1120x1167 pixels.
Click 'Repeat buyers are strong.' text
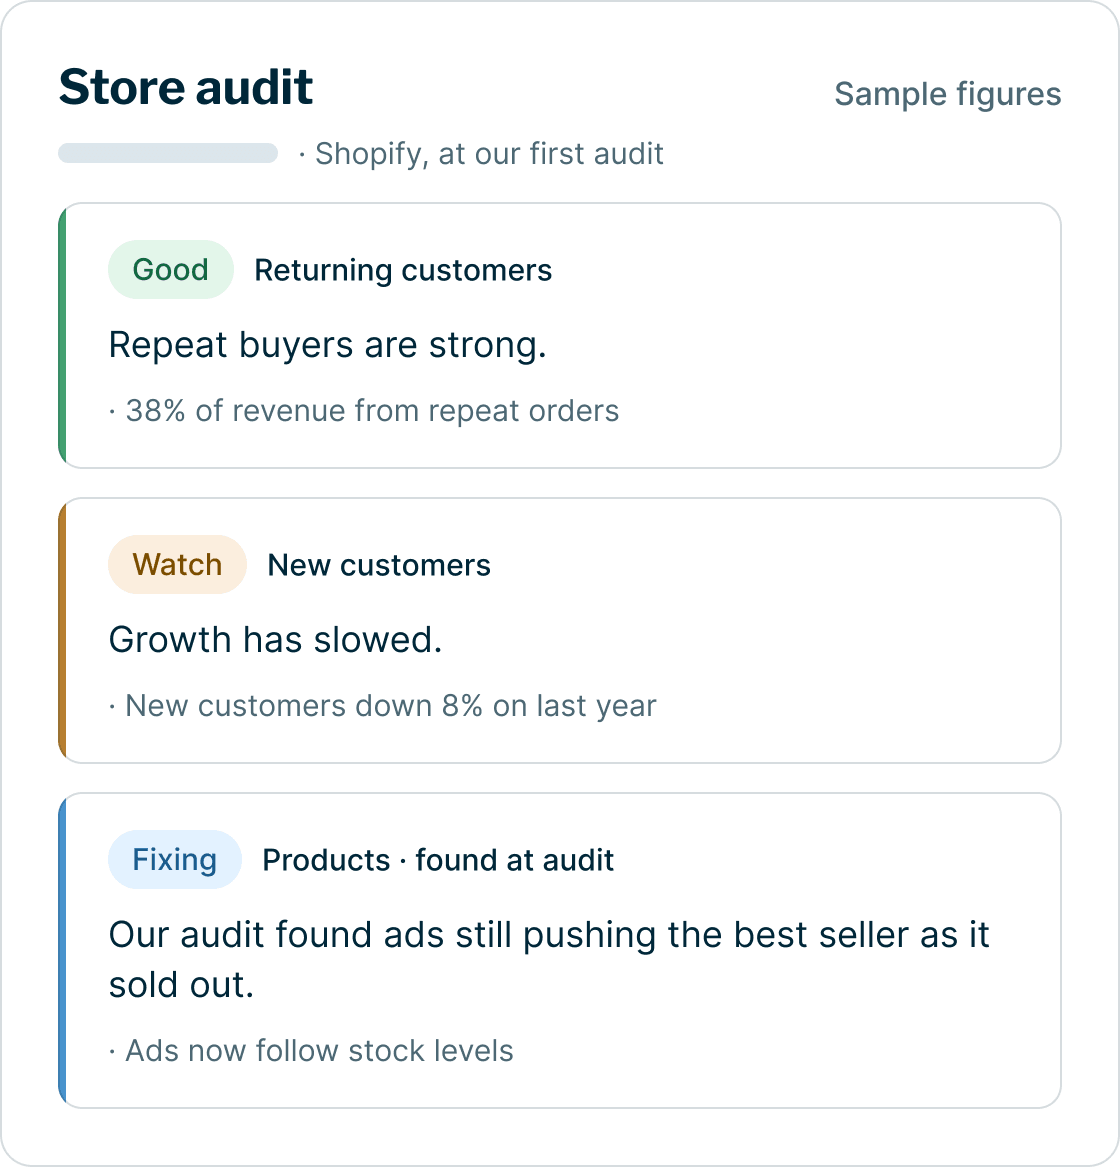point(327,345)
